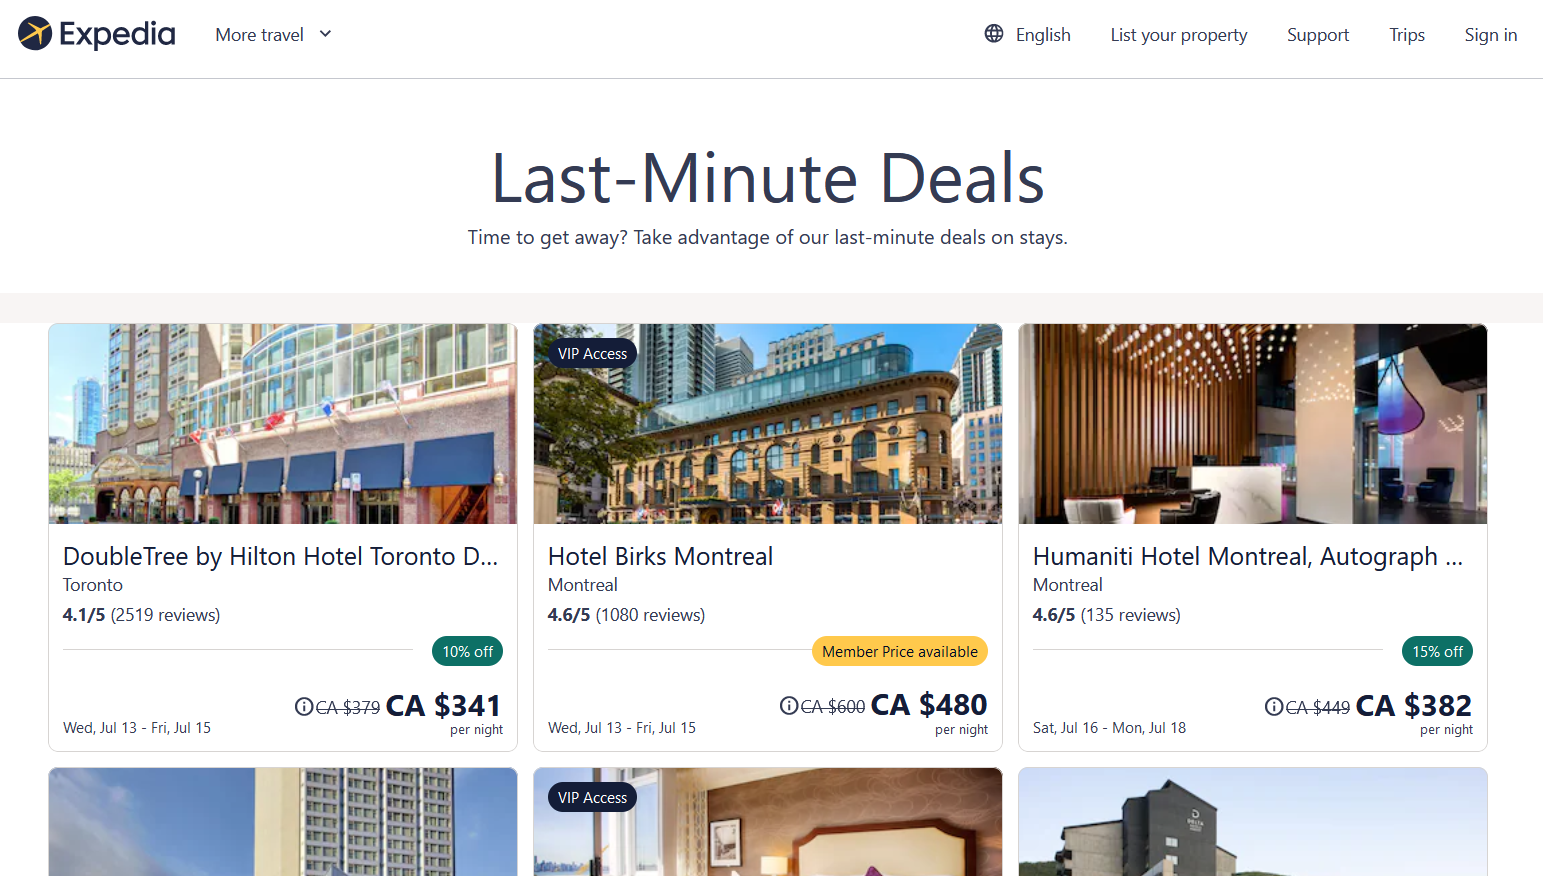This screenshot has width=1543, height=876.
Task: Go to List your property
Action: coord(1179,35)
